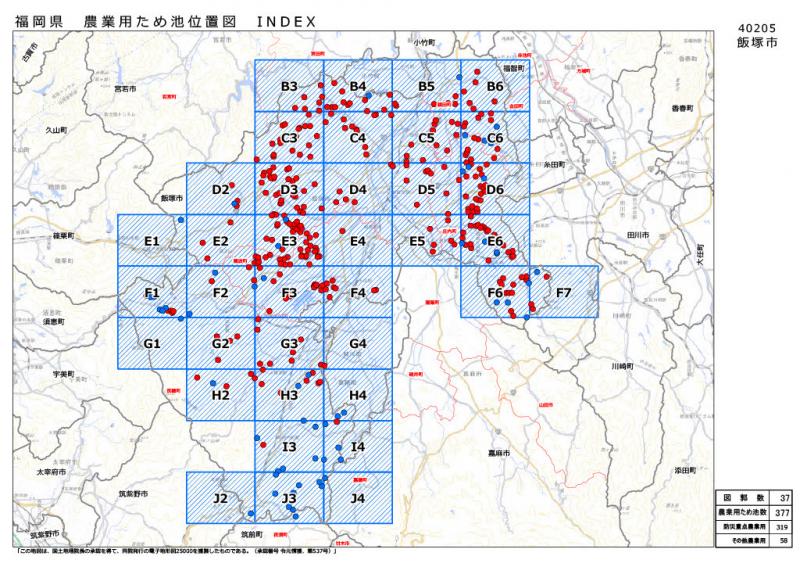Click the 図郭数 legend row
This screenshot has width=800, height=567.
755,497
